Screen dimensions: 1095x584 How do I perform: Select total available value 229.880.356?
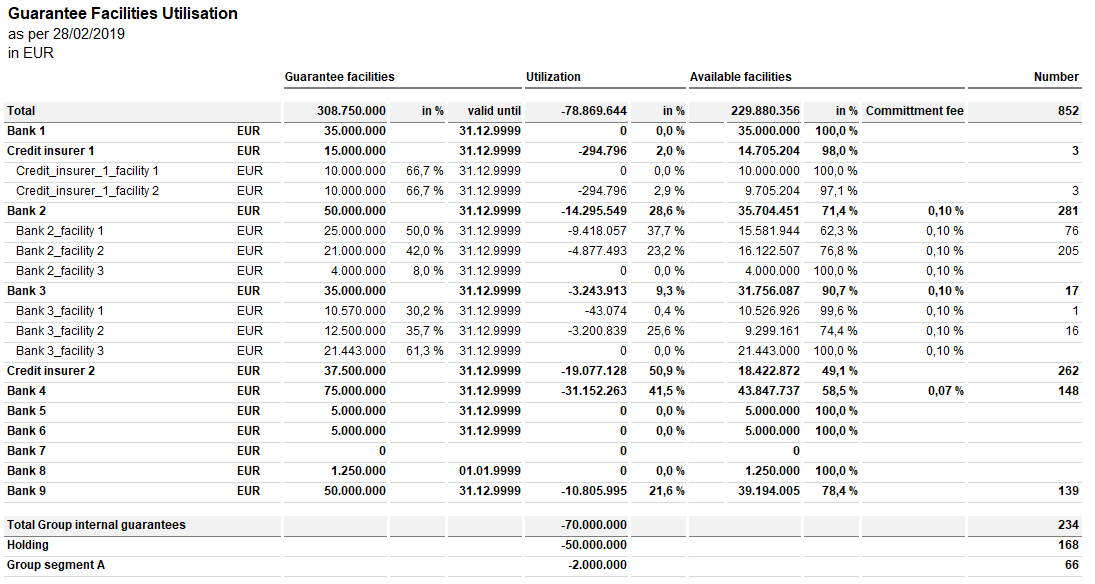[x=765, y=111]
